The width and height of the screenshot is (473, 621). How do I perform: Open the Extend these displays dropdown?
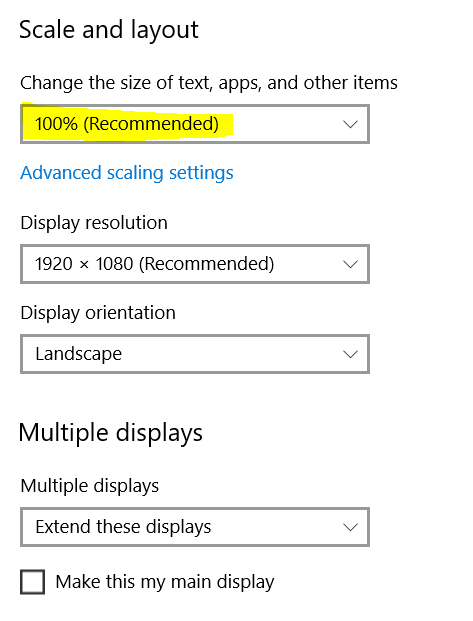(195, 527)
